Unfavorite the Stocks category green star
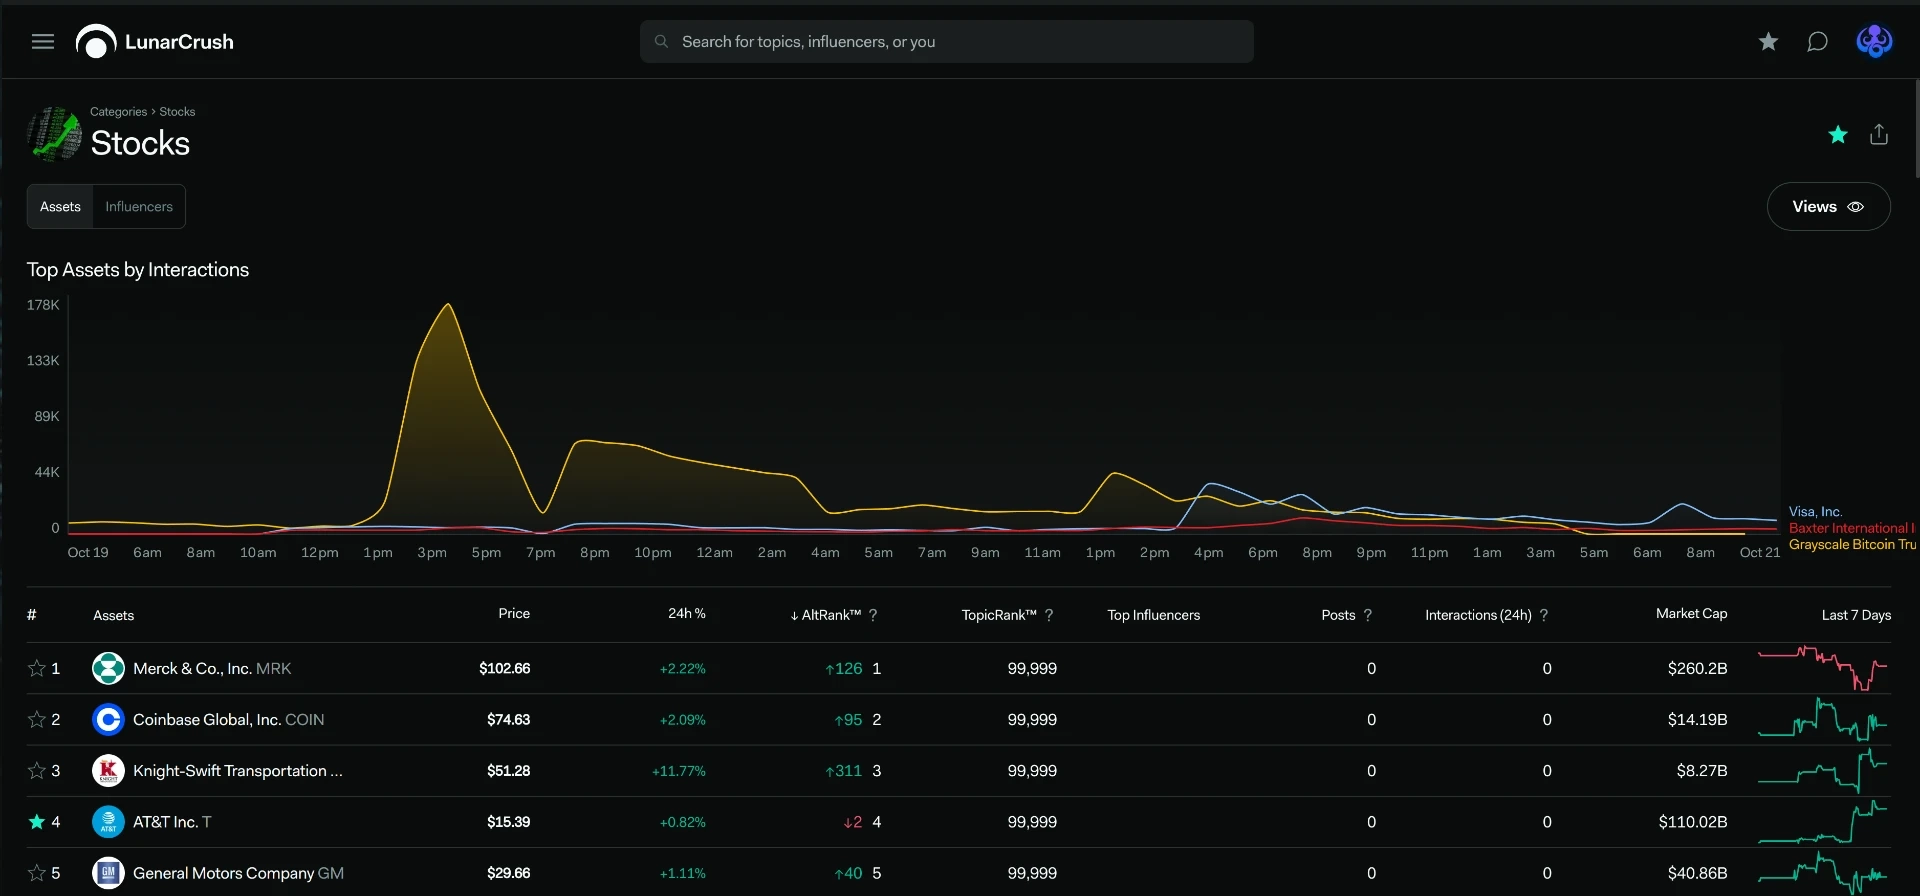 click(1838, 135)
